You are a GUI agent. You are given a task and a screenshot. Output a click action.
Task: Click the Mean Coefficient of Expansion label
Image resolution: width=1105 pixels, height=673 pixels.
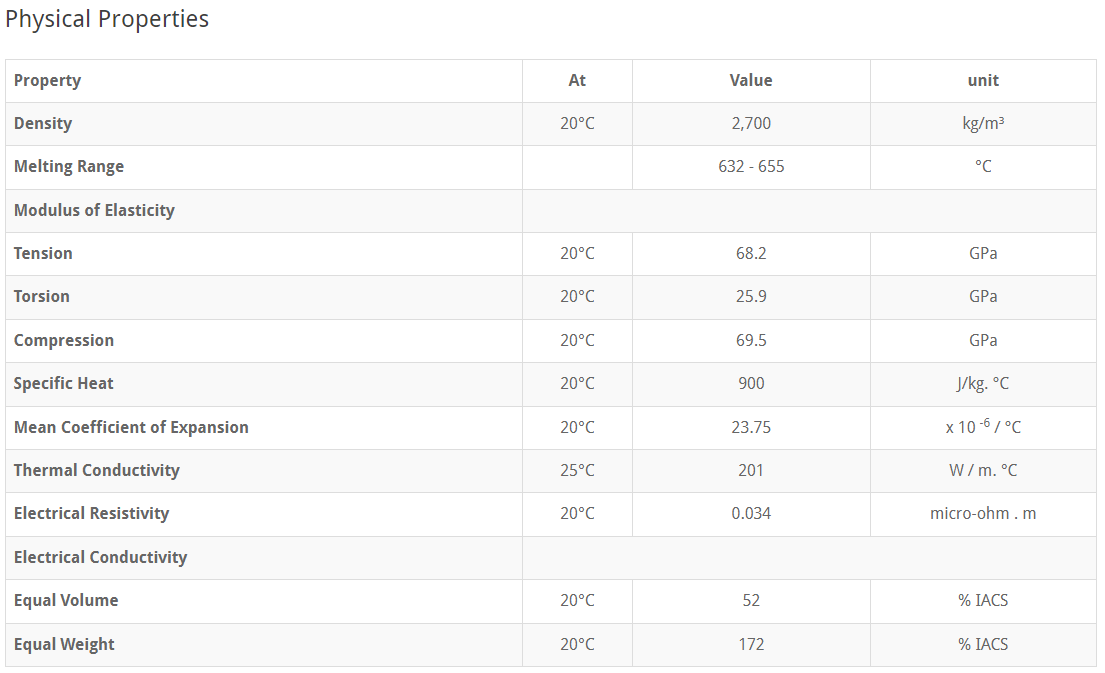point(131,427)
